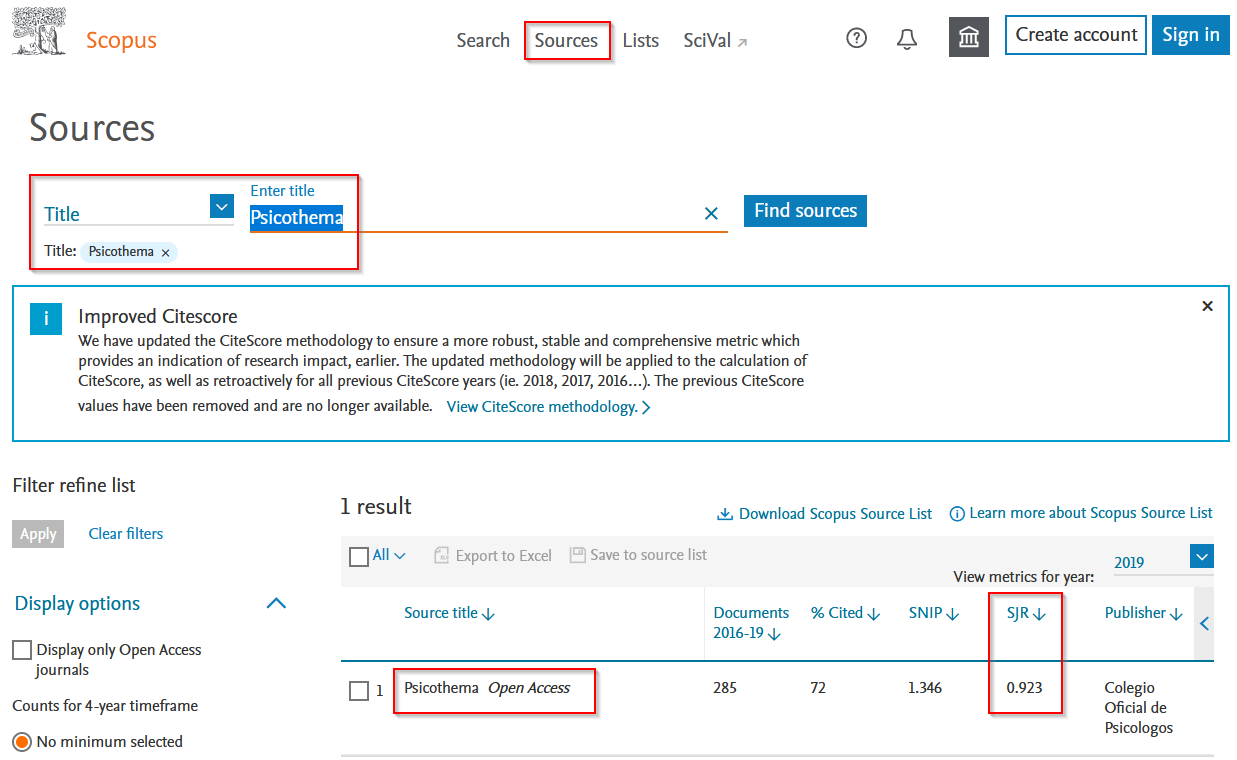Open the Lists menu item
This screenshot has width=1237, height=760.
point(640,40)
